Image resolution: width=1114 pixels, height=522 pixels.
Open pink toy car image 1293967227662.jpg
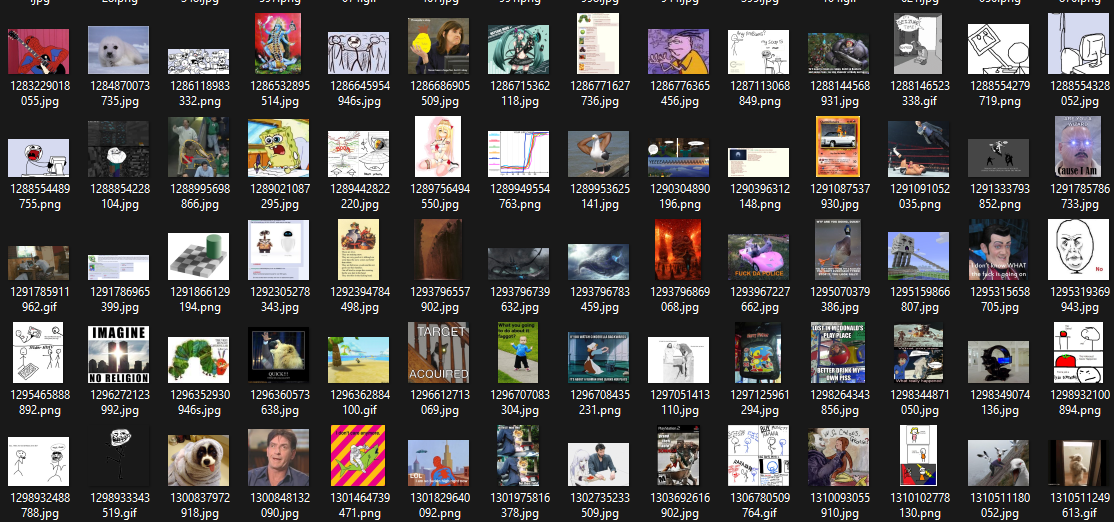759,257
